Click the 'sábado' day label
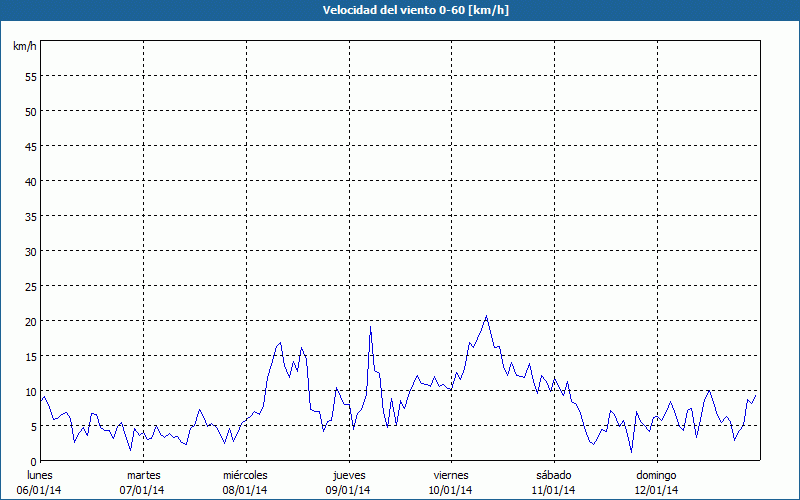 coord(553,475)
